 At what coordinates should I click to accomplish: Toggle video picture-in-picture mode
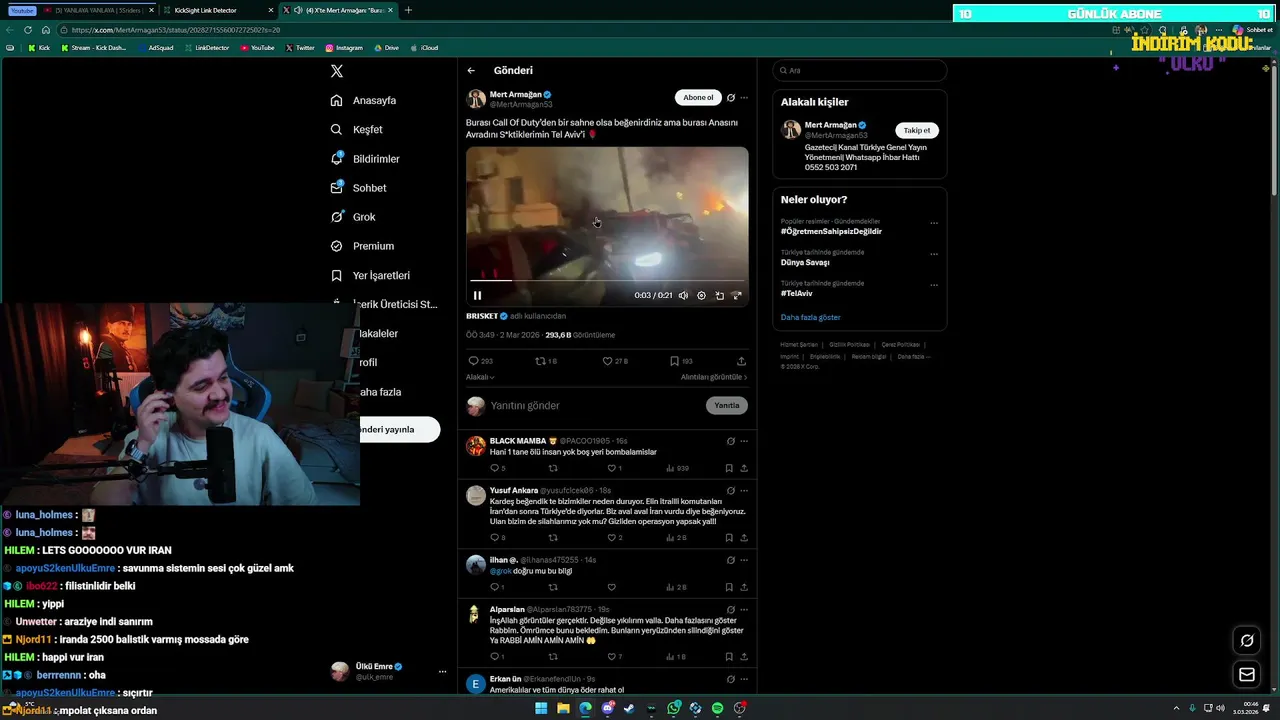point(719,295)
